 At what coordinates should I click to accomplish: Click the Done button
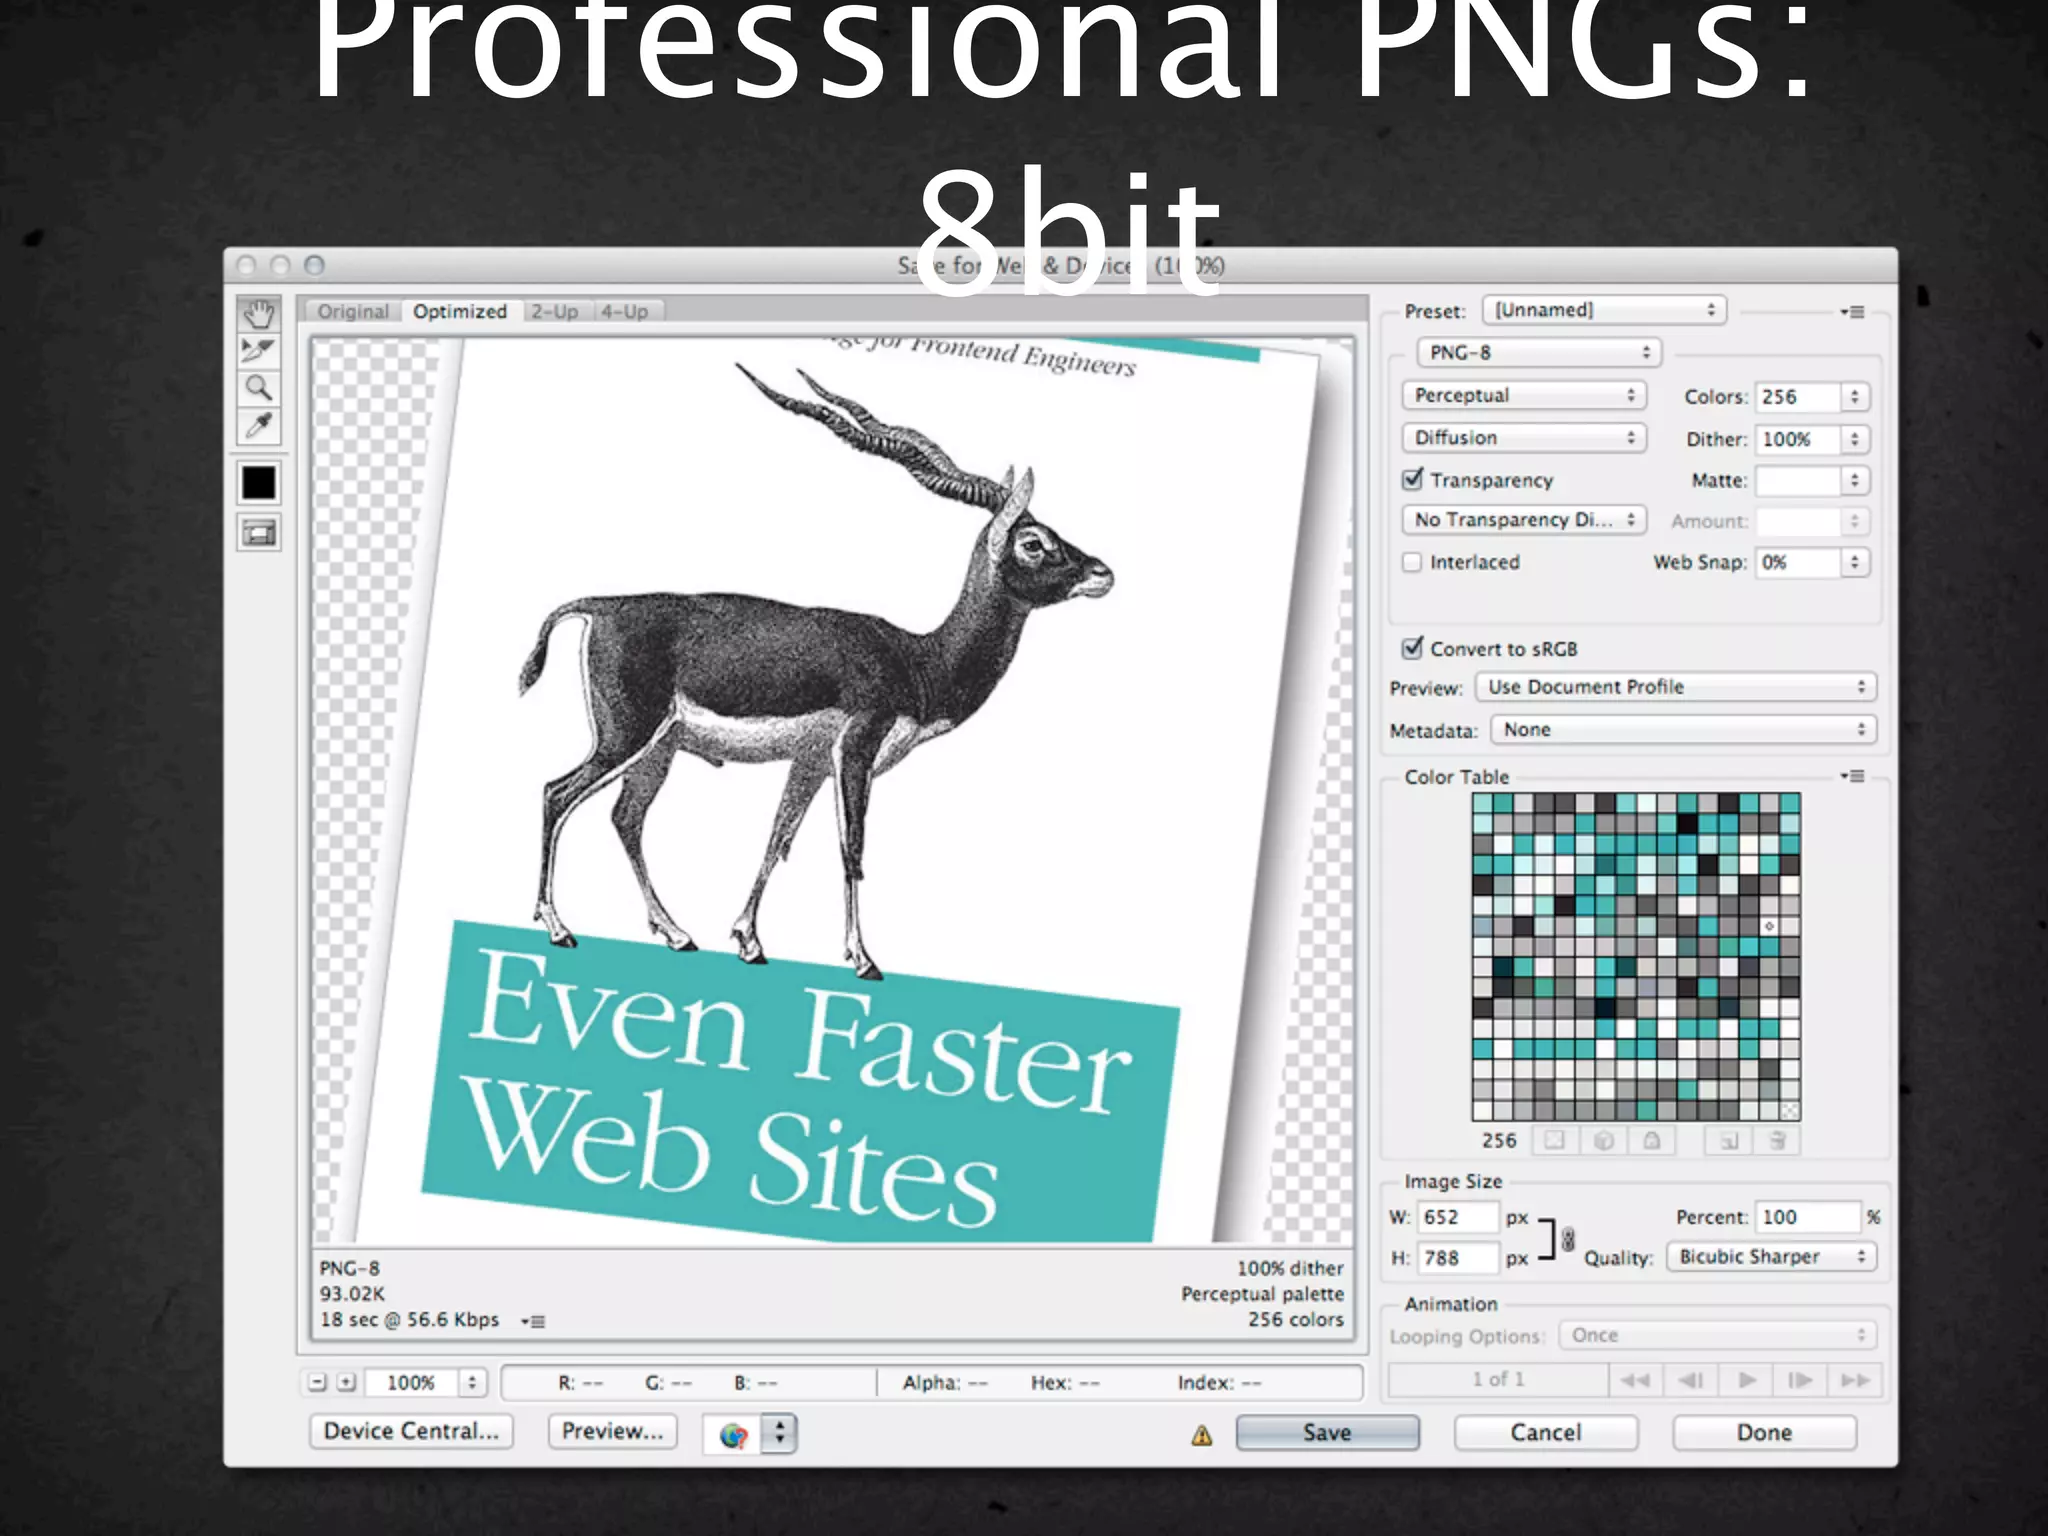click(1765, 1433)
